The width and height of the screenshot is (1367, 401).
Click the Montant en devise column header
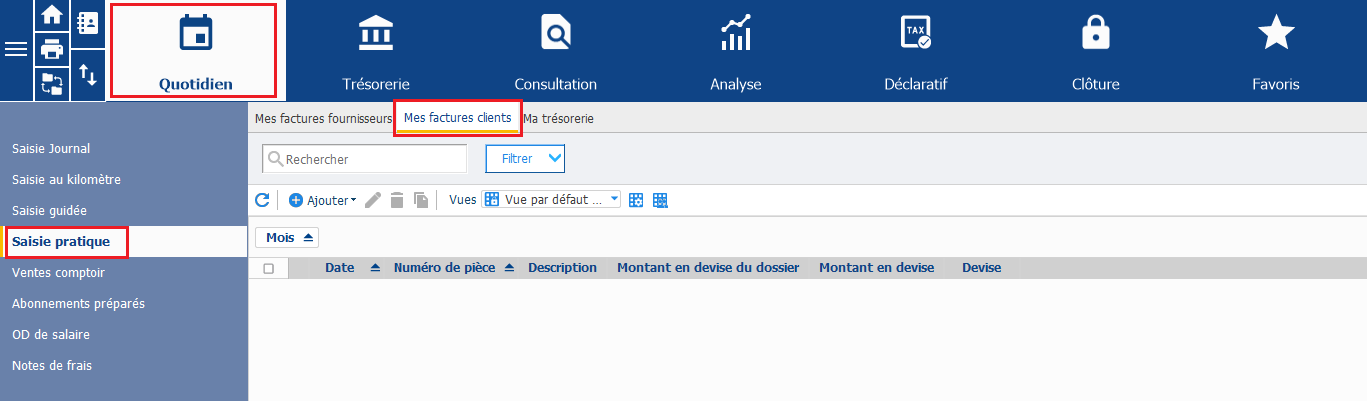[x=877, y=268]
